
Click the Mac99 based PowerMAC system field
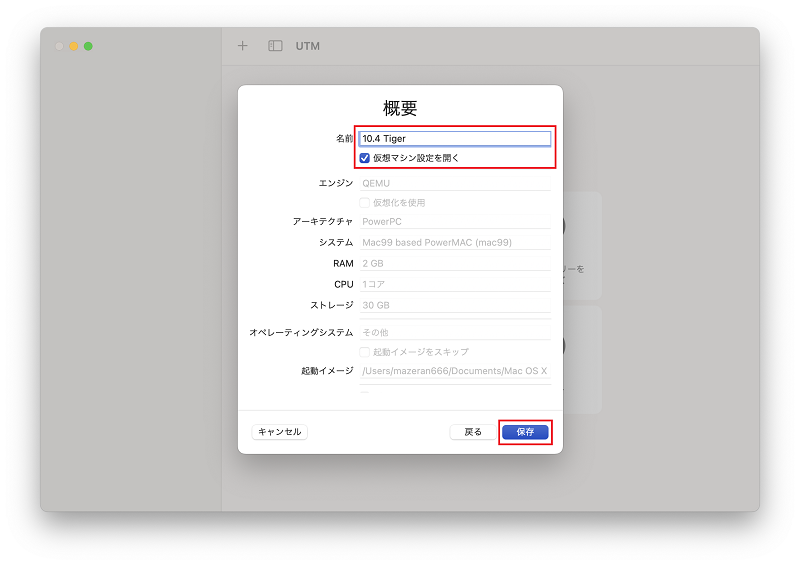point(455,242)
